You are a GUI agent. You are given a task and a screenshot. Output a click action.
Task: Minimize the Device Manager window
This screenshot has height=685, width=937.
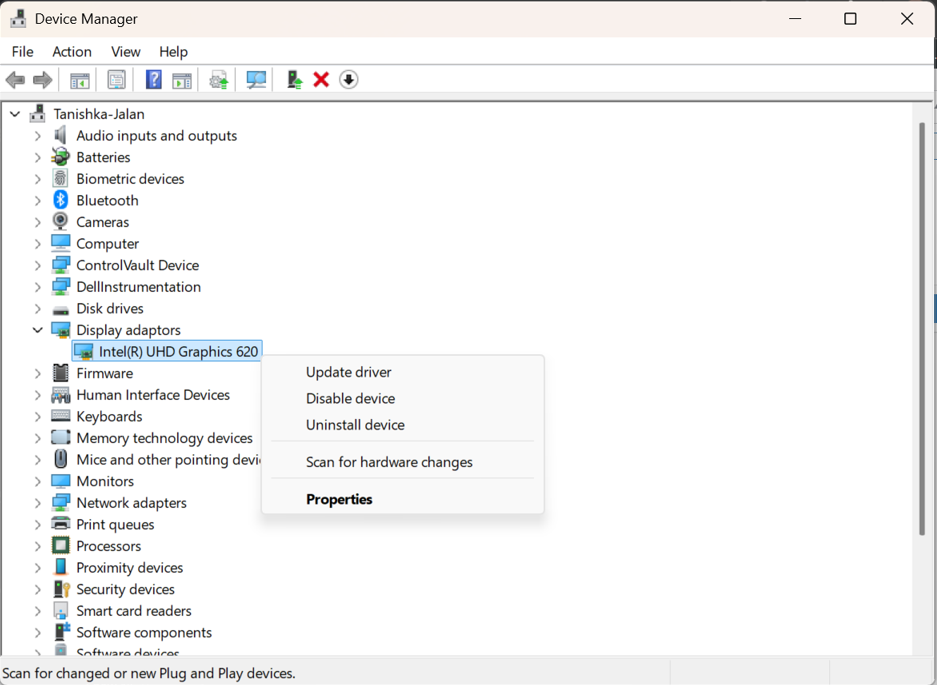tap(795, 19)
